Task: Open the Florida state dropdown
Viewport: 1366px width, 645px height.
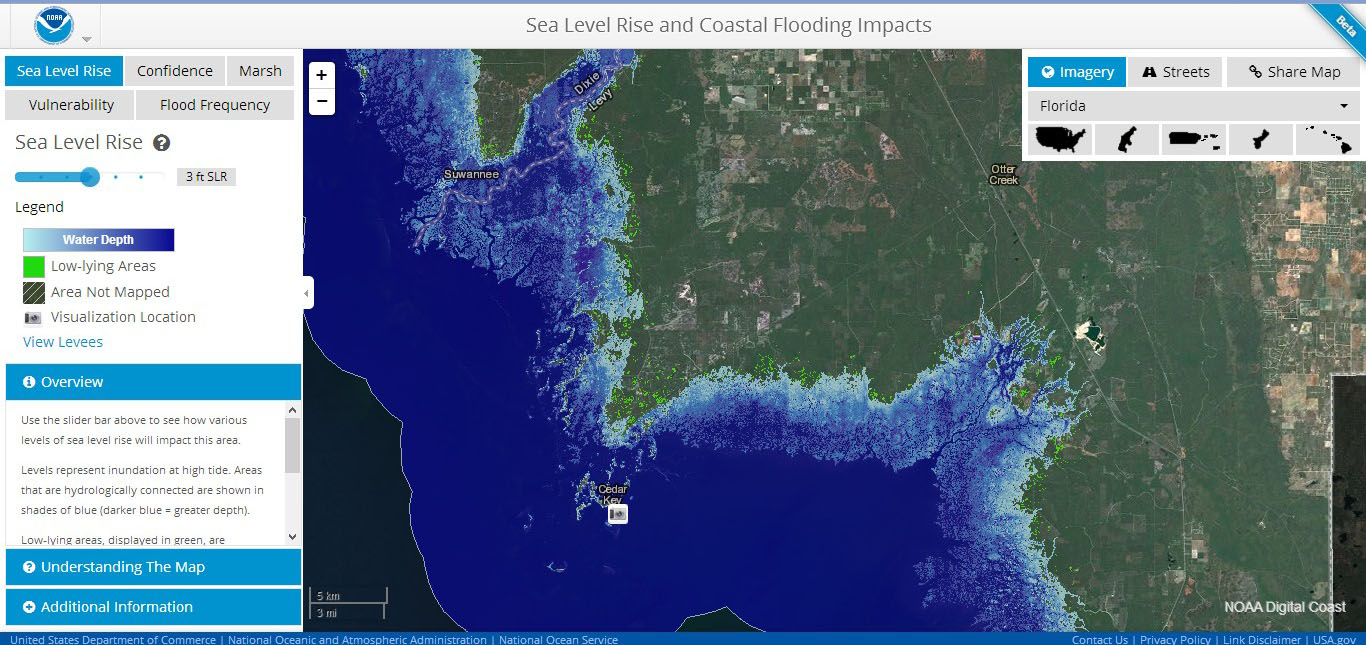Action: click(x=1193, y=106)
